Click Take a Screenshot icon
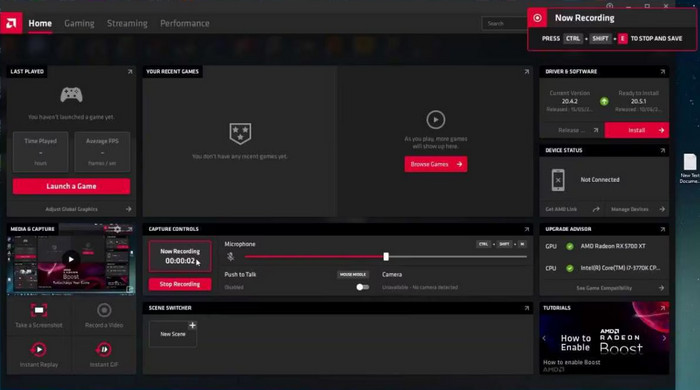 39,310
